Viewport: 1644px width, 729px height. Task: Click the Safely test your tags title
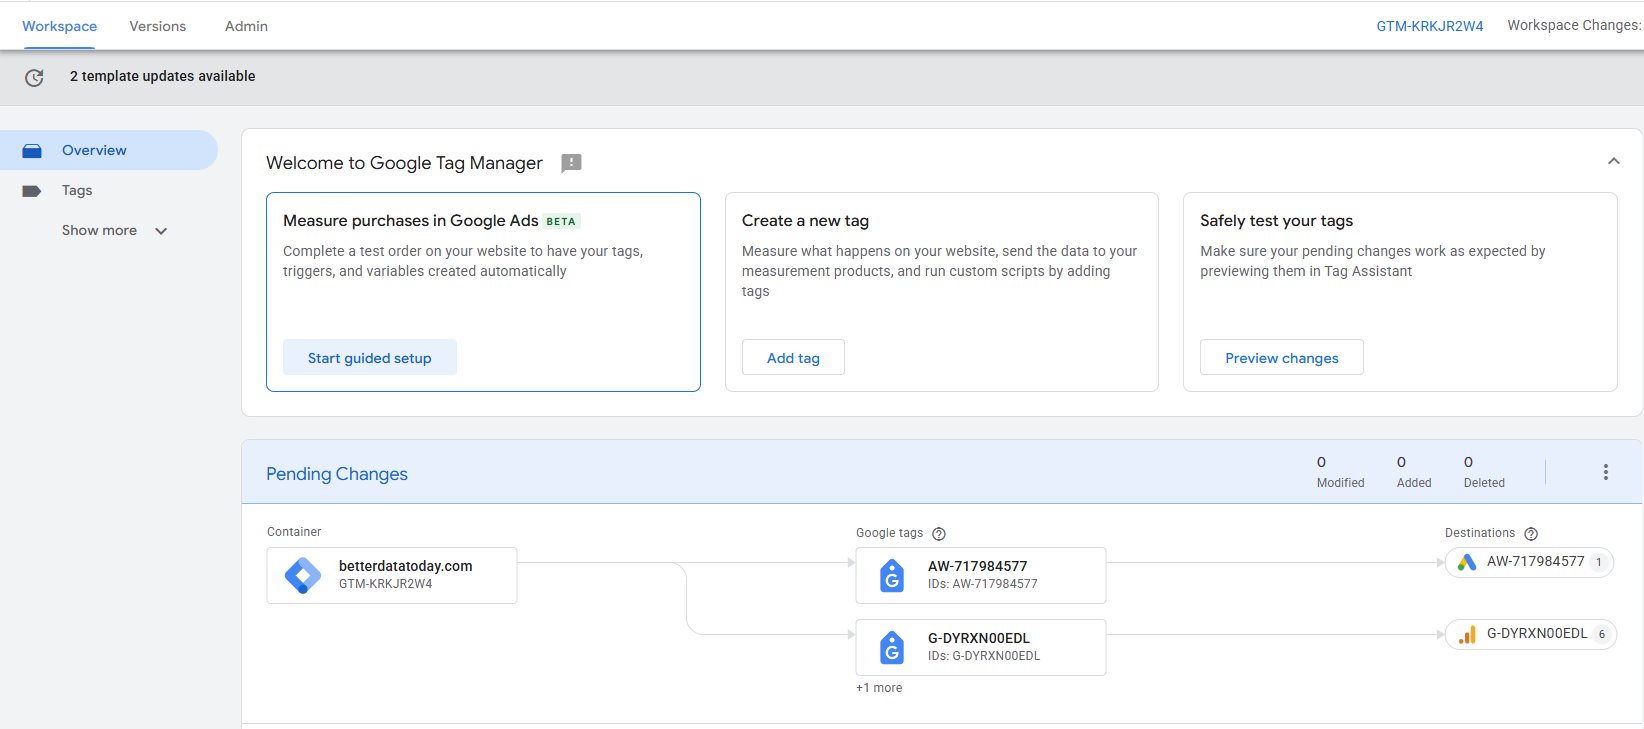[1276, 221]
